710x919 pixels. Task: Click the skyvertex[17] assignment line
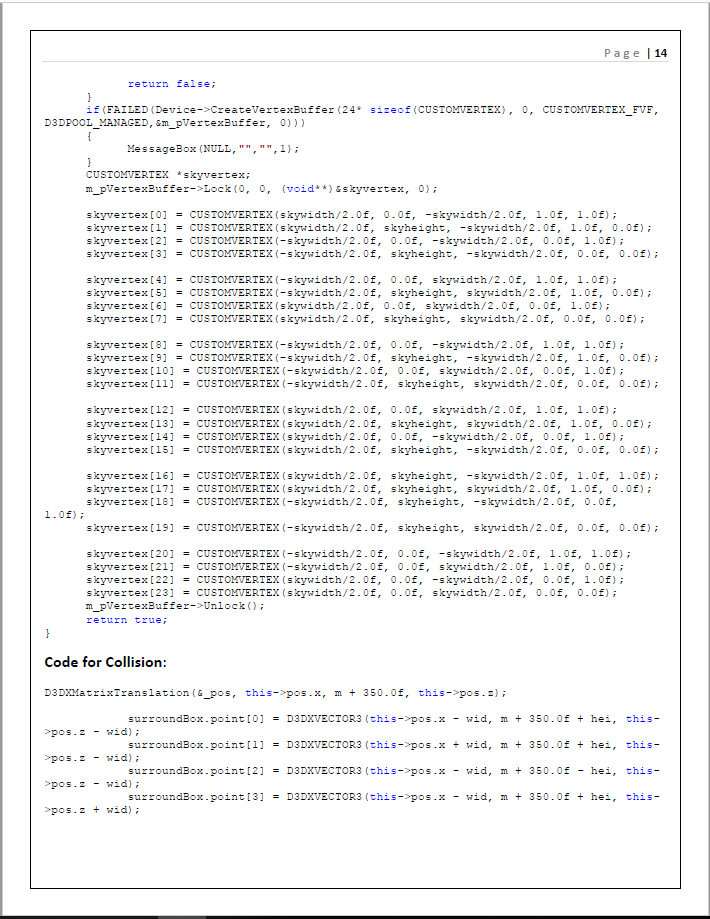tap(369, 489)
